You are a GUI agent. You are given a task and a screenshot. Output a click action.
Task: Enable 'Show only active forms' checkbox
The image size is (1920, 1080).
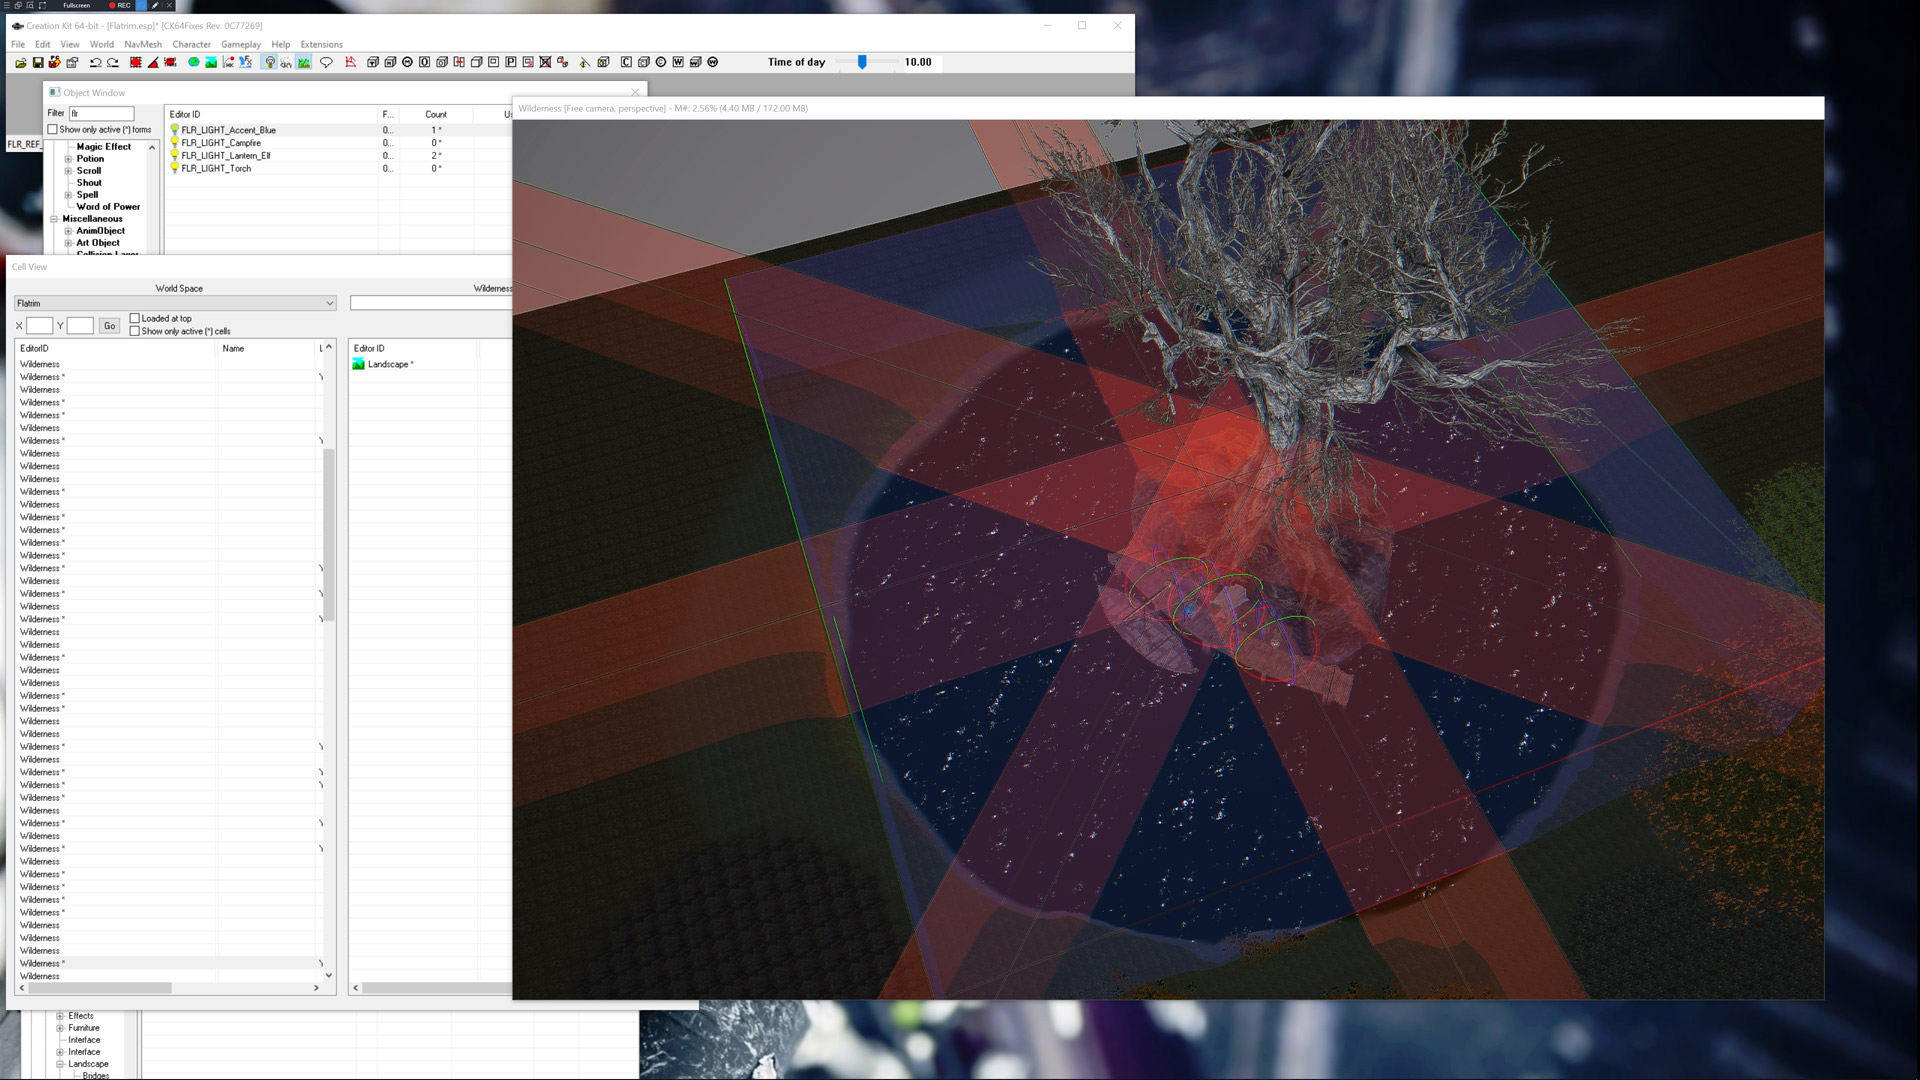(x=53, y=129)
